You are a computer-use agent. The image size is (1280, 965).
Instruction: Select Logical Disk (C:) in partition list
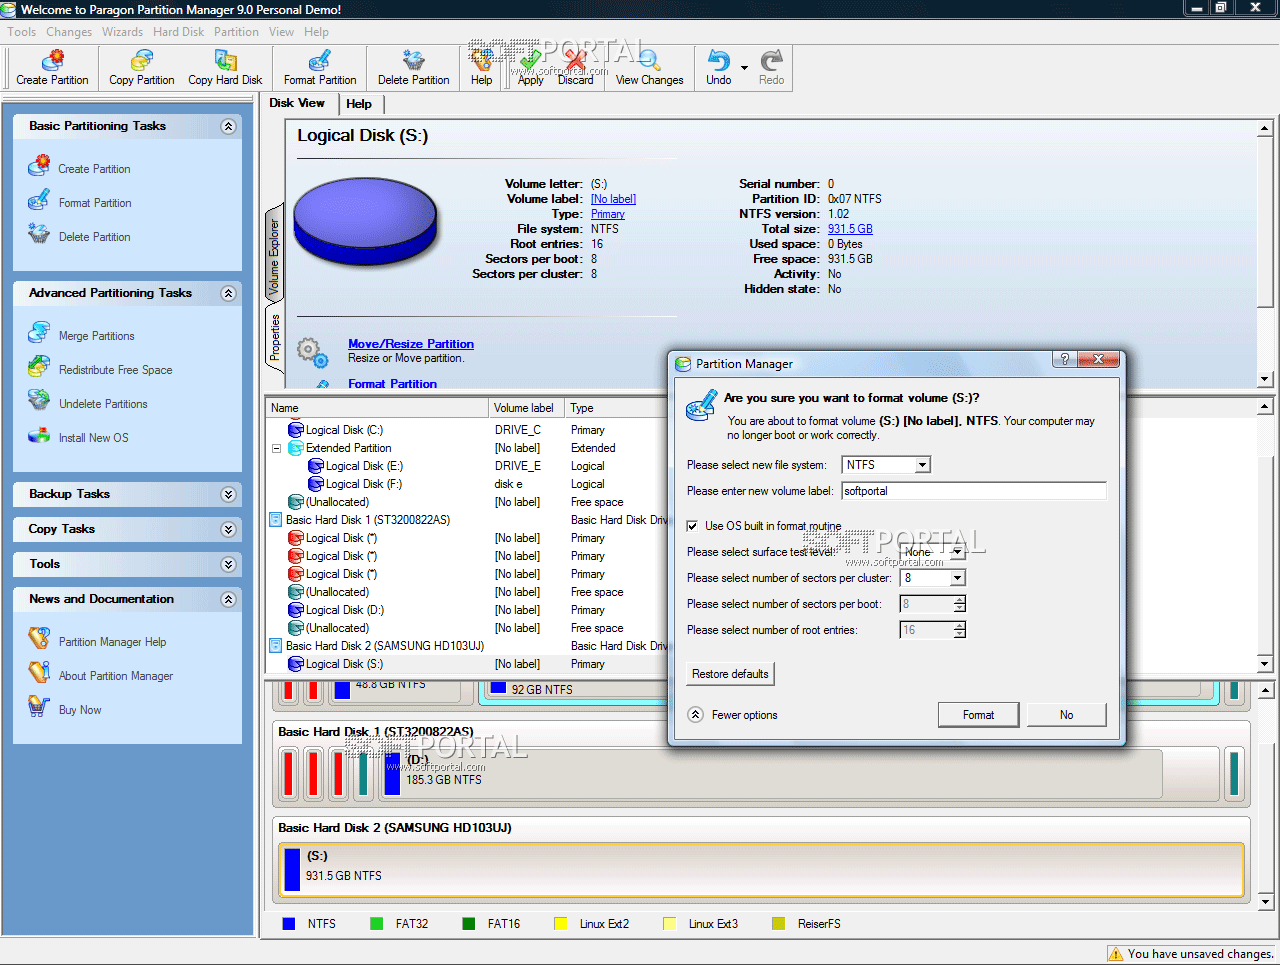click(x=344, y=430)
